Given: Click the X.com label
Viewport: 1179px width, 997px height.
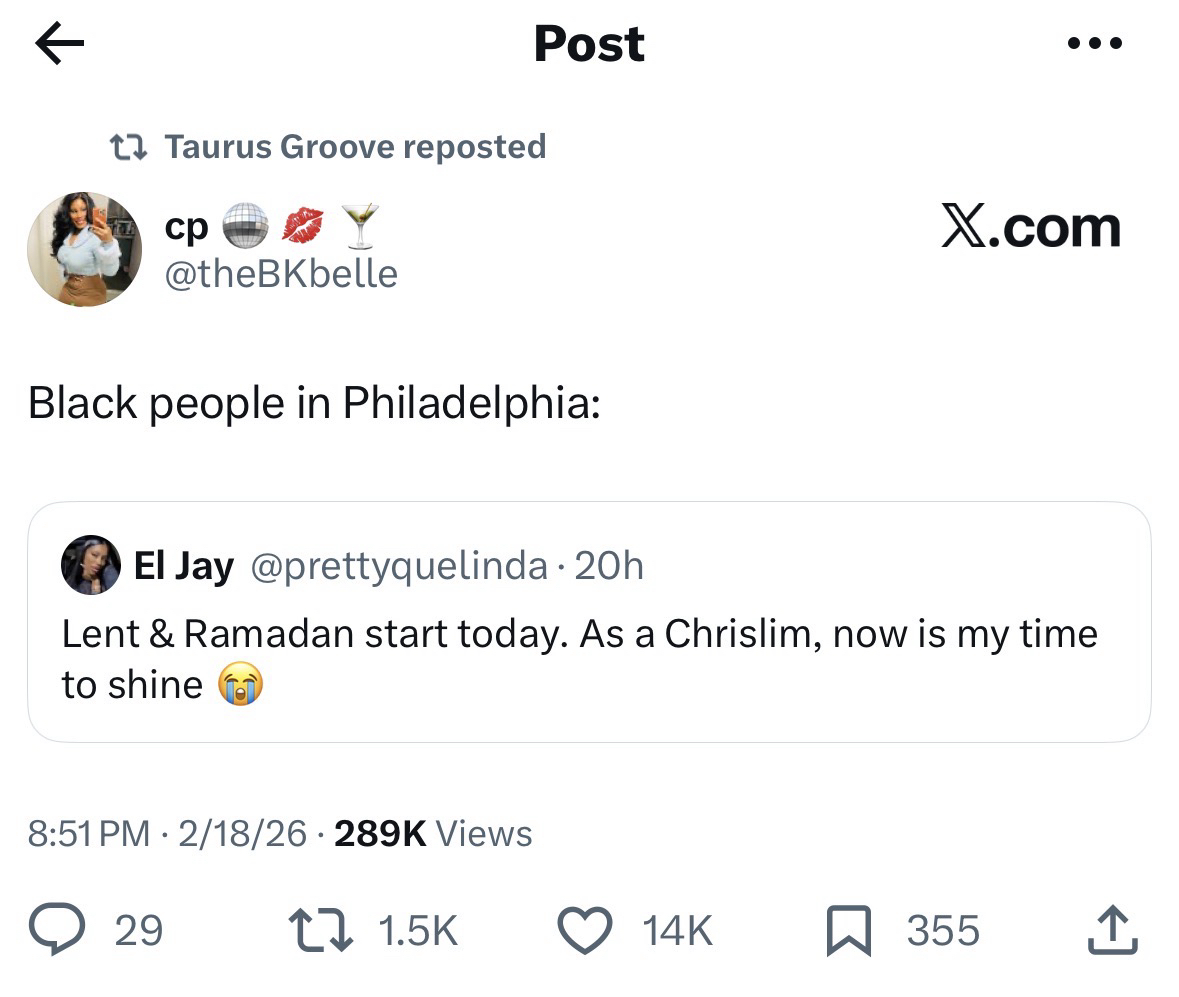Looking at the screenshot, I should tap(1030, 228).
